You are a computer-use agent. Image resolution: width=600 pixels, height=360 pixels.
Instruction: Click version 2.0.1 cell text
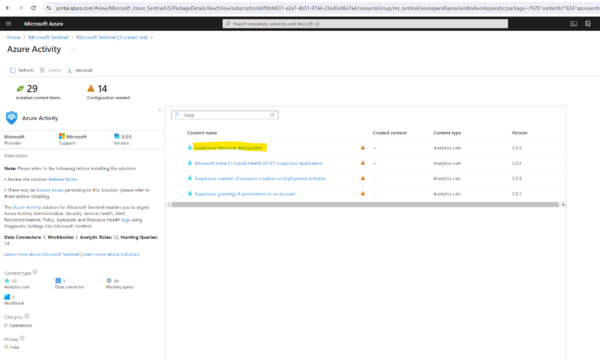[x=517, y=194]
